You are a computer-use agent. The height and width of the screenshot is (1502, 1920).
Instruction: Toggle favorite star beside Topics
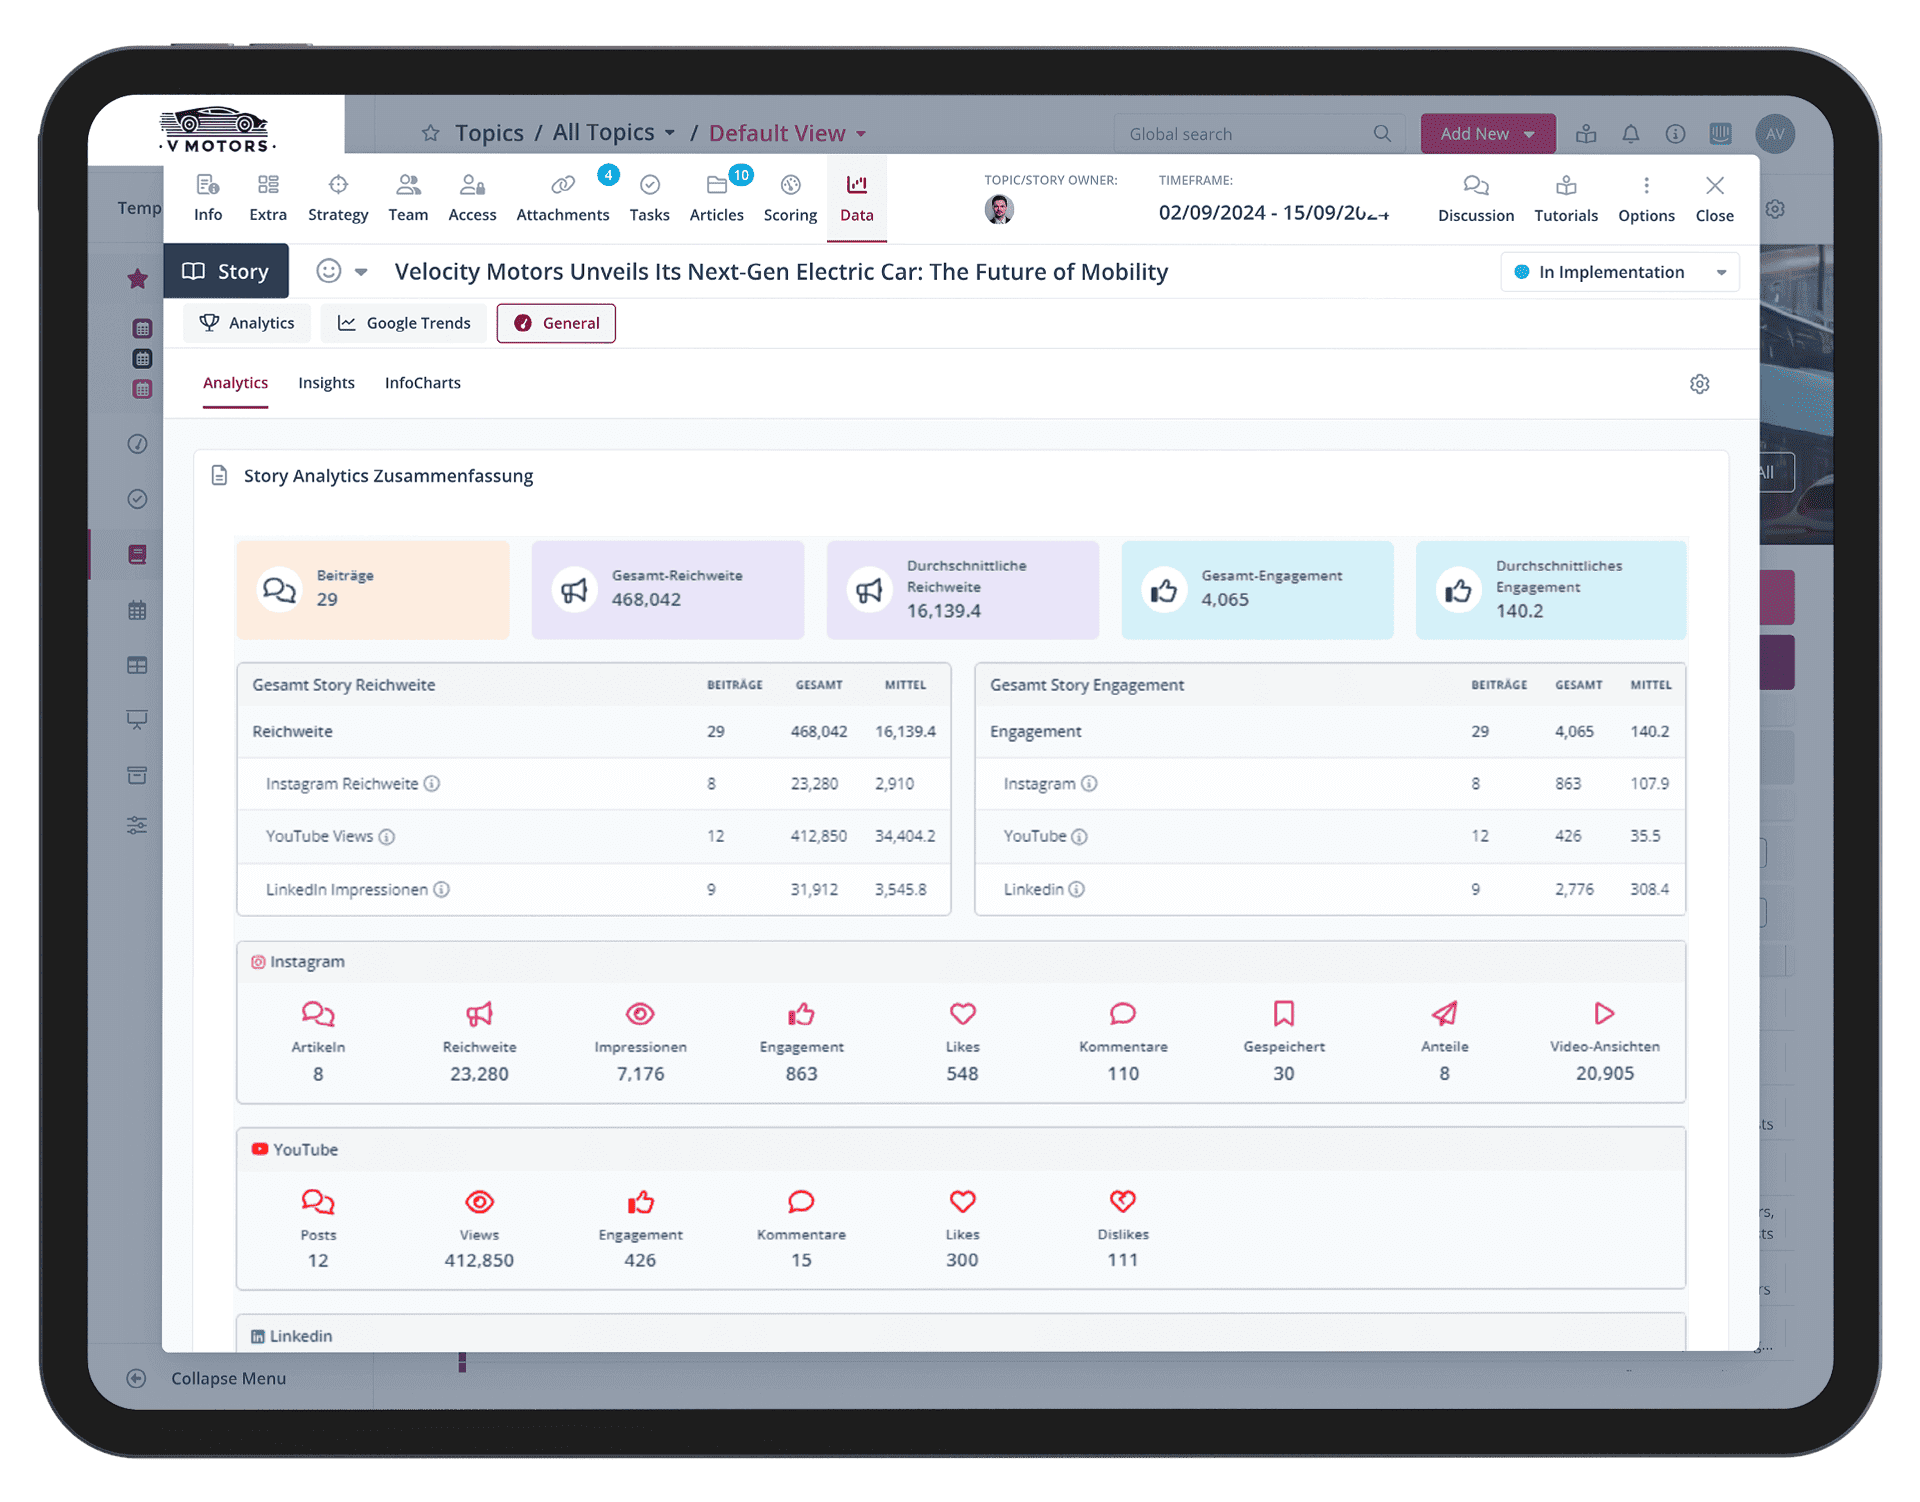pos(430,133)
